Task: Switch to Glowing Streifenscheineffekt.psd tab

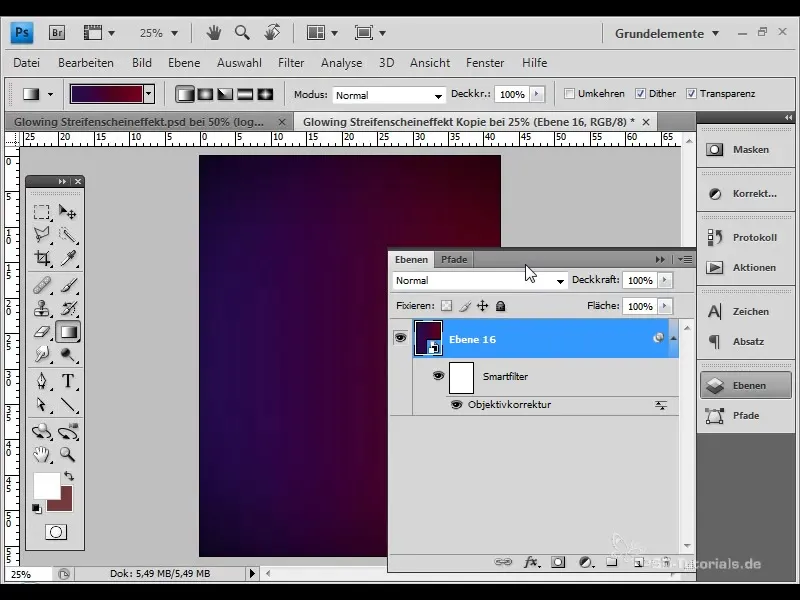Action: tap(139, 122)
